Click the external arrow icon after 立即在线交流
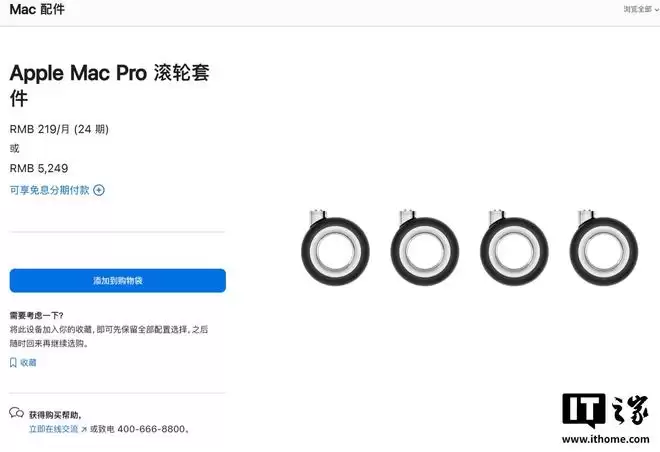 tap(84, 429)
